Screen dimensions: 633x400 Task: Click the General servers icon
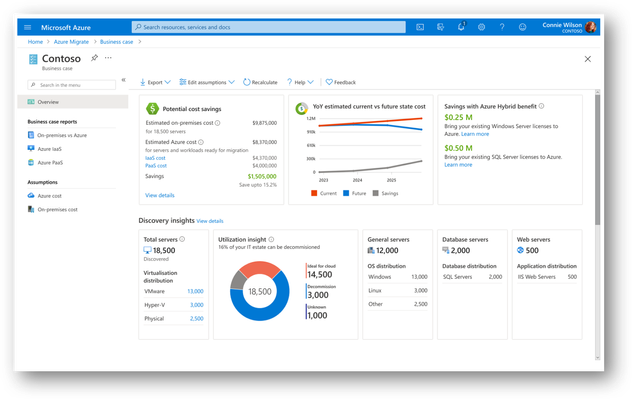tap(371, 250)
